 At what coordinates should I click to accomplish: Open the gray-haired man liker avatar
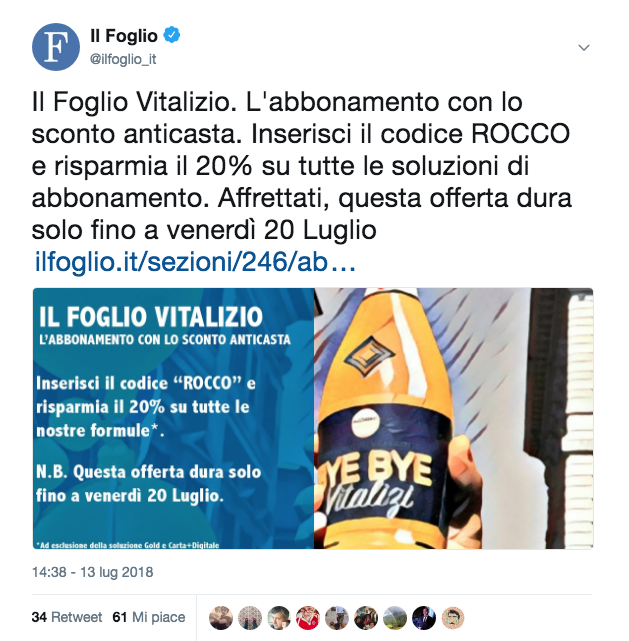[x=279, y=617]
